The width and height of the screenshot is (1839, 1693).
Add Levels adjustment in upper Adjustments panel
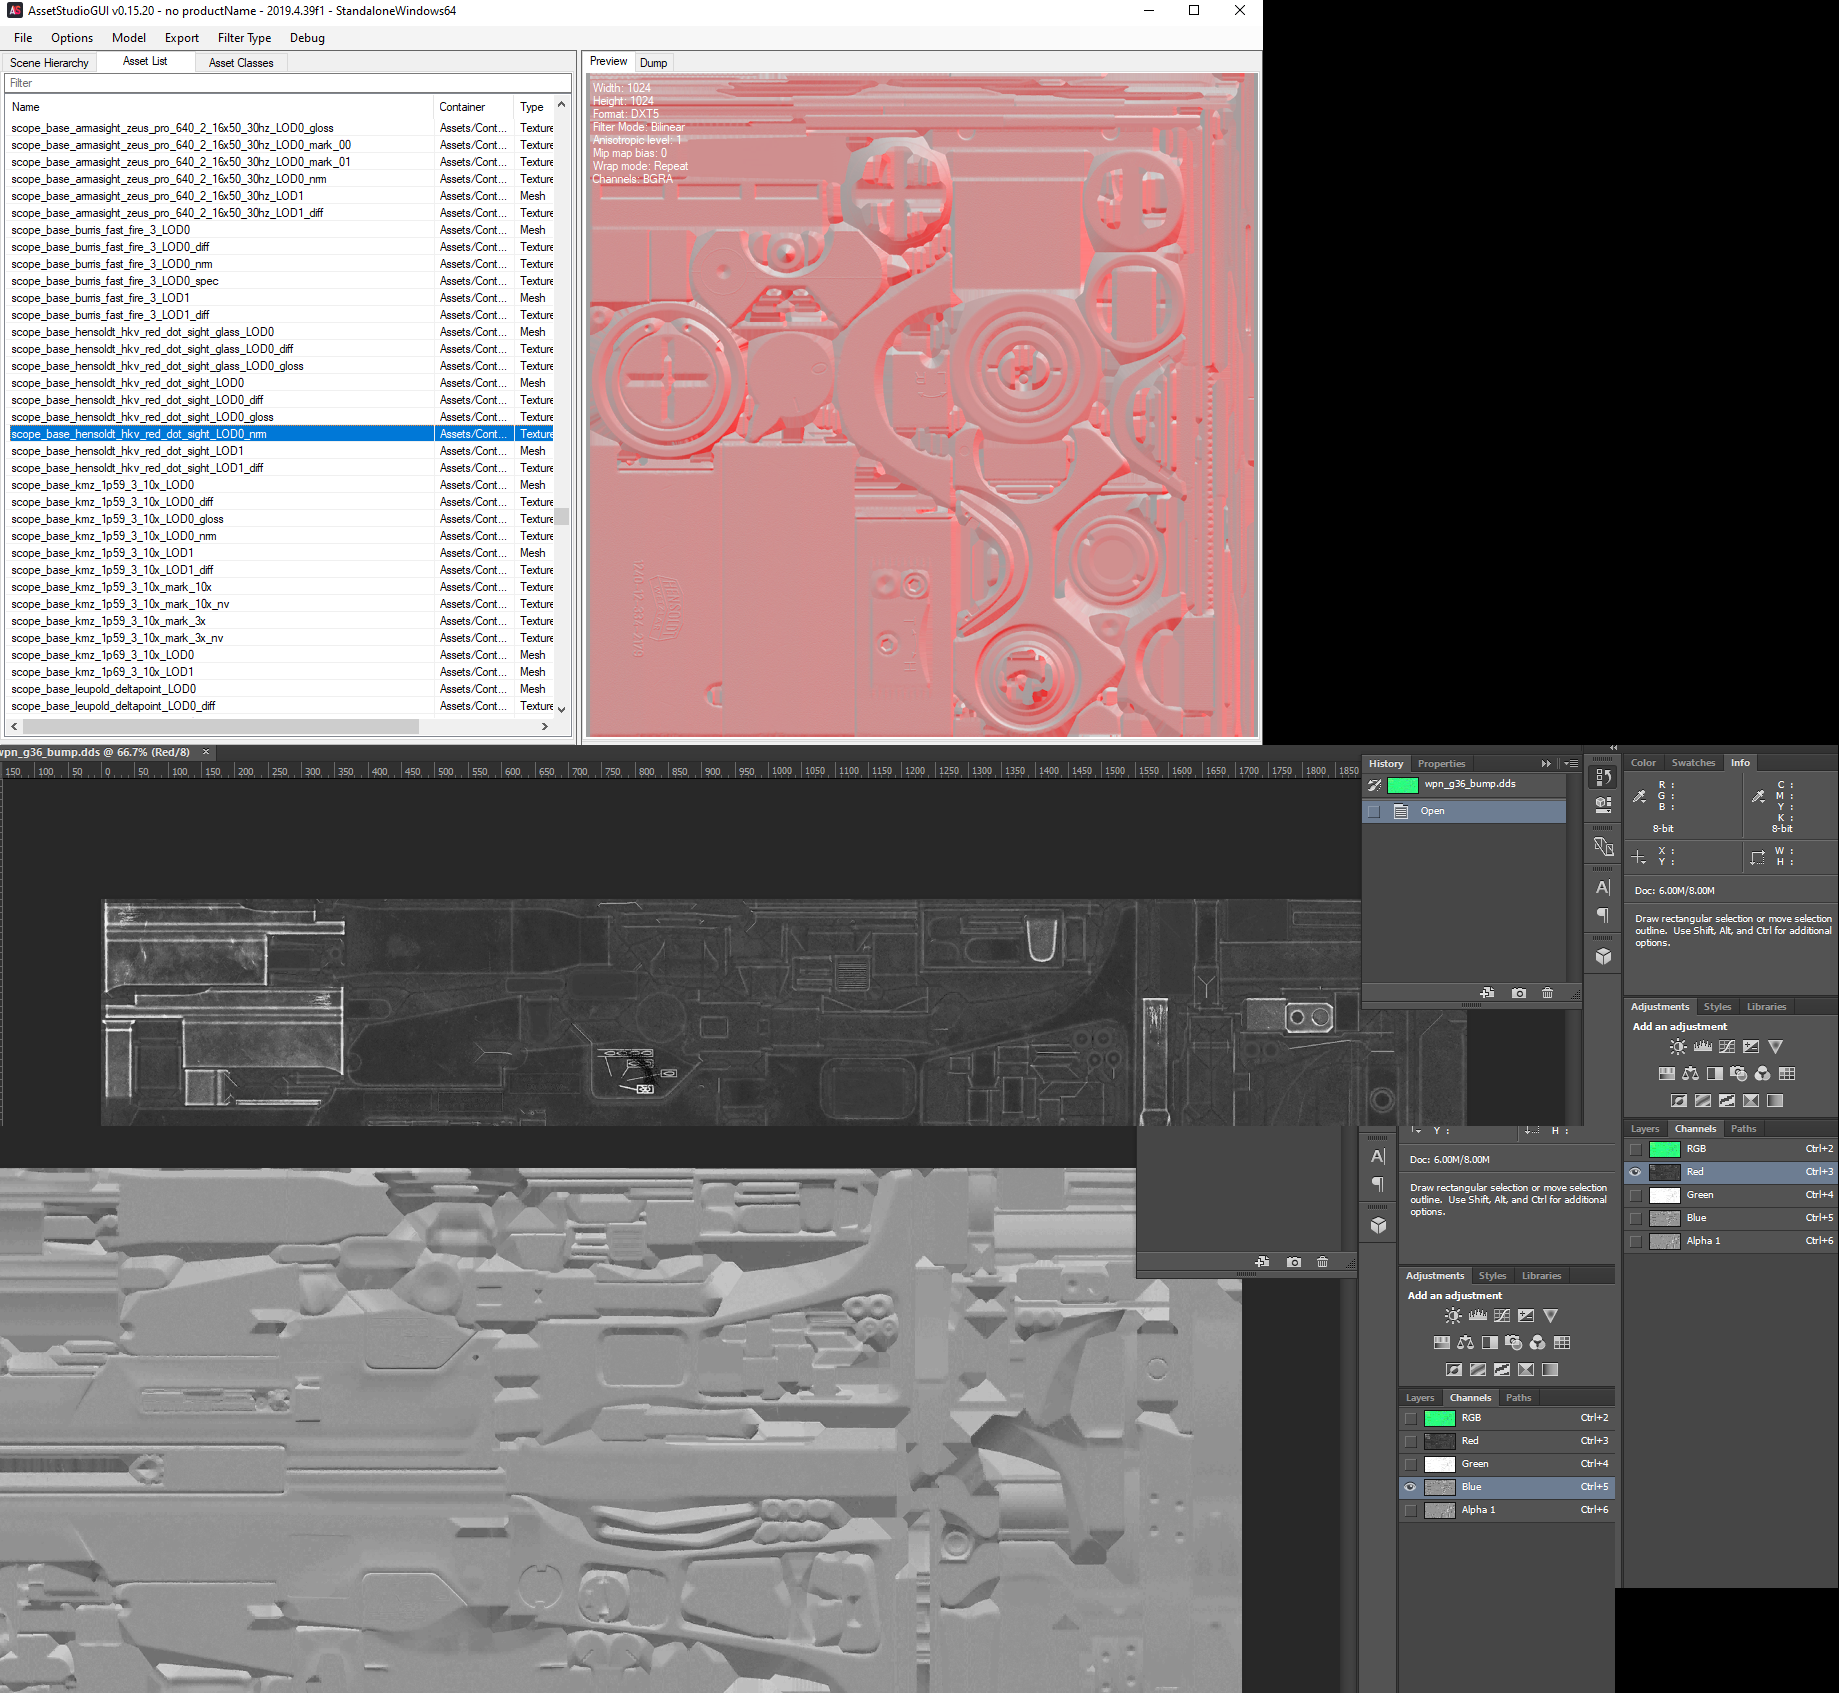pyautogui.click(x=1703, y=1047)
